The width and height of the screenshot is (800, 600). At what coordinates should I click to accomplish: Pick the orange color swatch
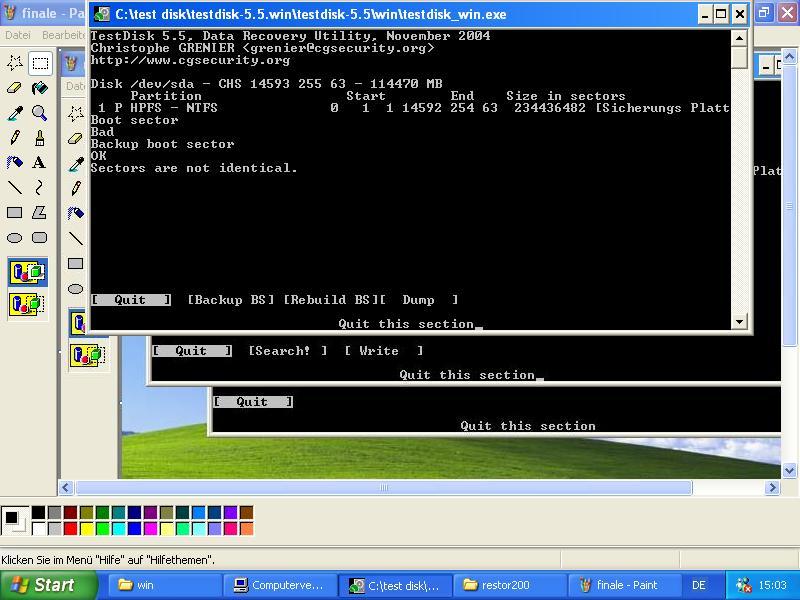pos(246,529)
